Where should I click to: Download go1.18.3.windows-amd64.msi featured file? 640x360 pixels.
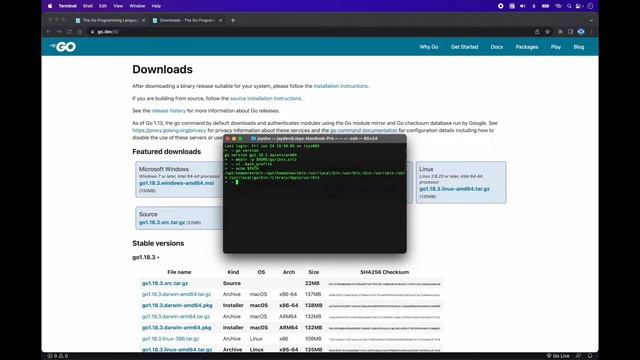click(176, 183)
